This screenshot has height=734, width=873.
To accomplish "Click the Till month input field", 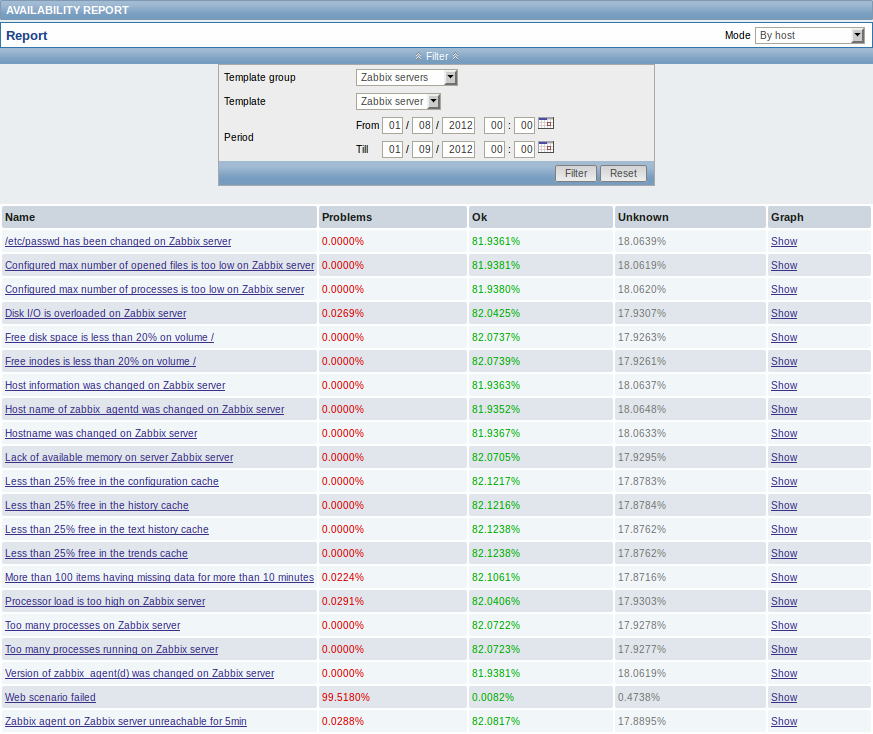I will 423,149.
